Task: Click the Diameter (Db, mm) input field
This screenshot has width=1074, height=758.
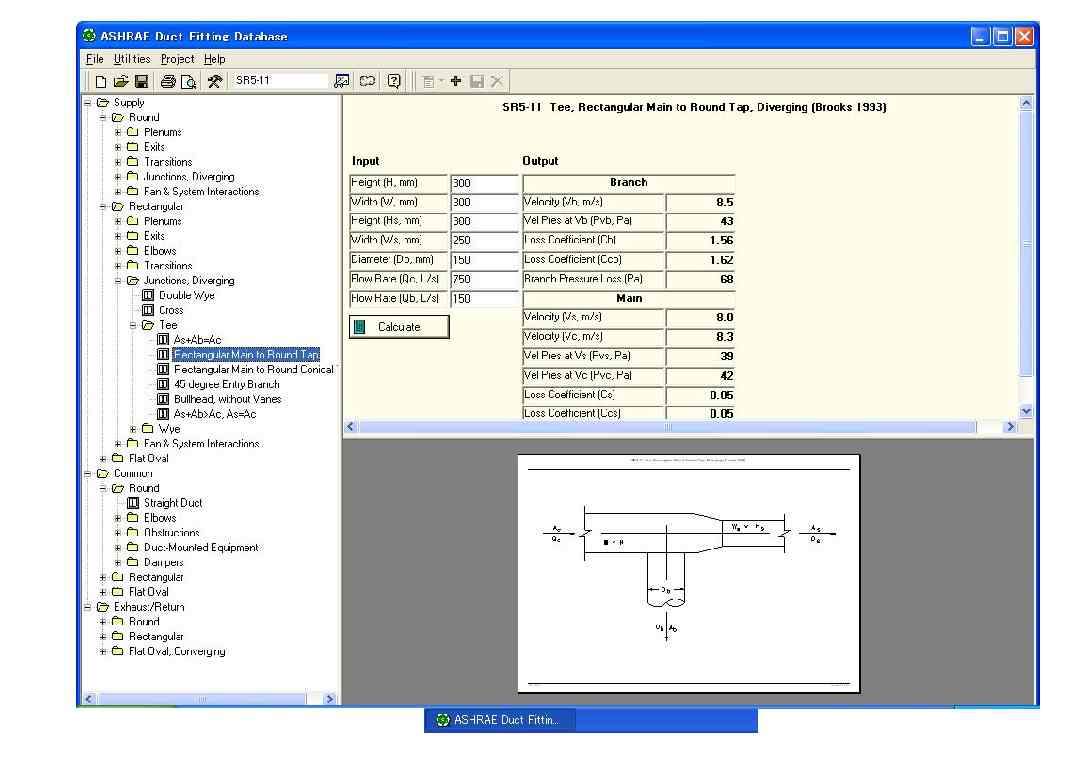Action: (x=484, y=260)
